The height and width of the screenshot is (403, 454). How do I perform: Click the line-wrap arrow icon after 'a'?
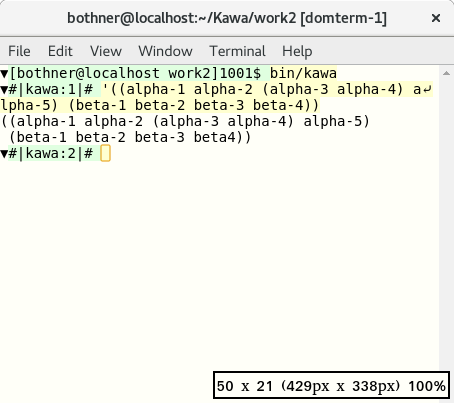coord(428,89)
